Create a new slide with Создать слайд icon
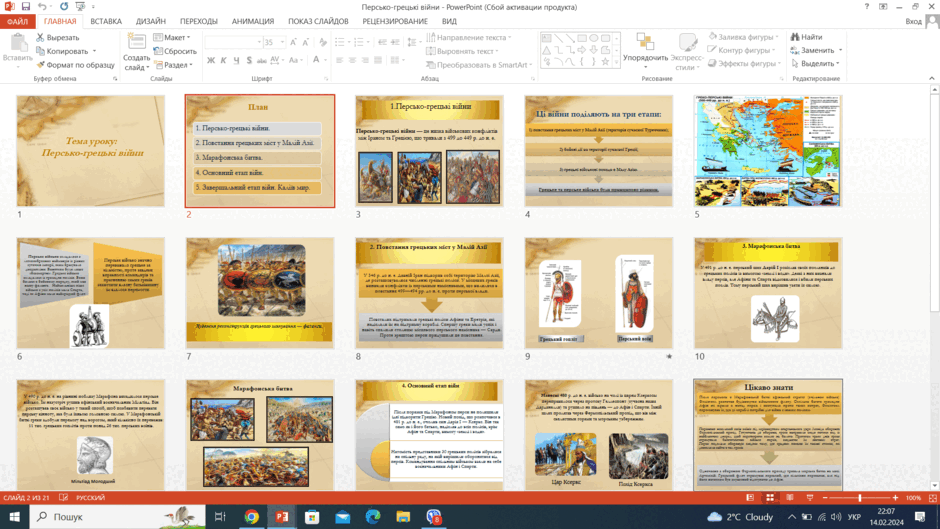This screenshot has height=529, width=940. pyautogui.click(x=136, y=41)
